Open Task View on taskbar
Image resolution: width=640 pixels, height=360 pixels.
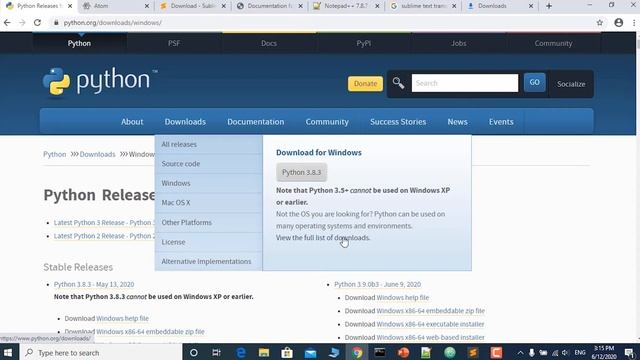point(217,353)
